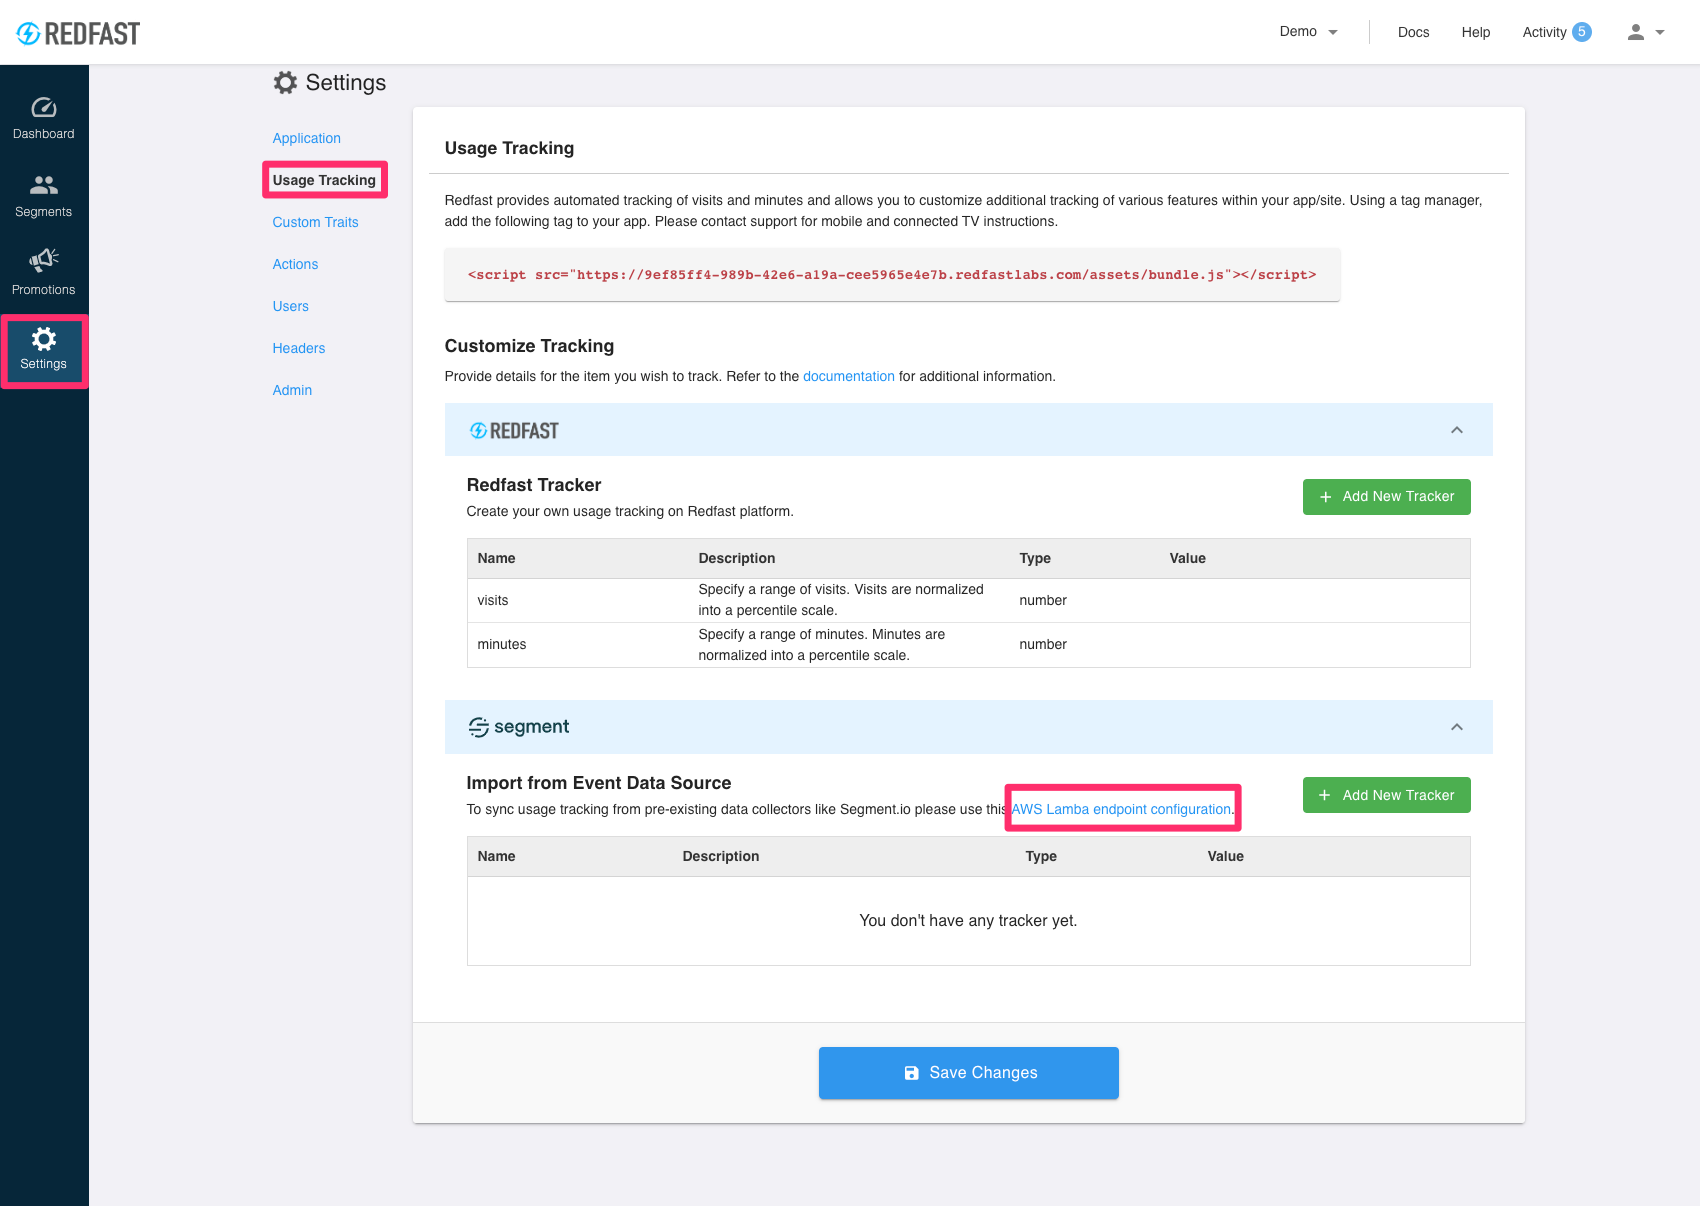Click the Activity notification badge 5
Viewport: 1700px width, 1206px height.
pyautogui.click(x=1582, y=32)
